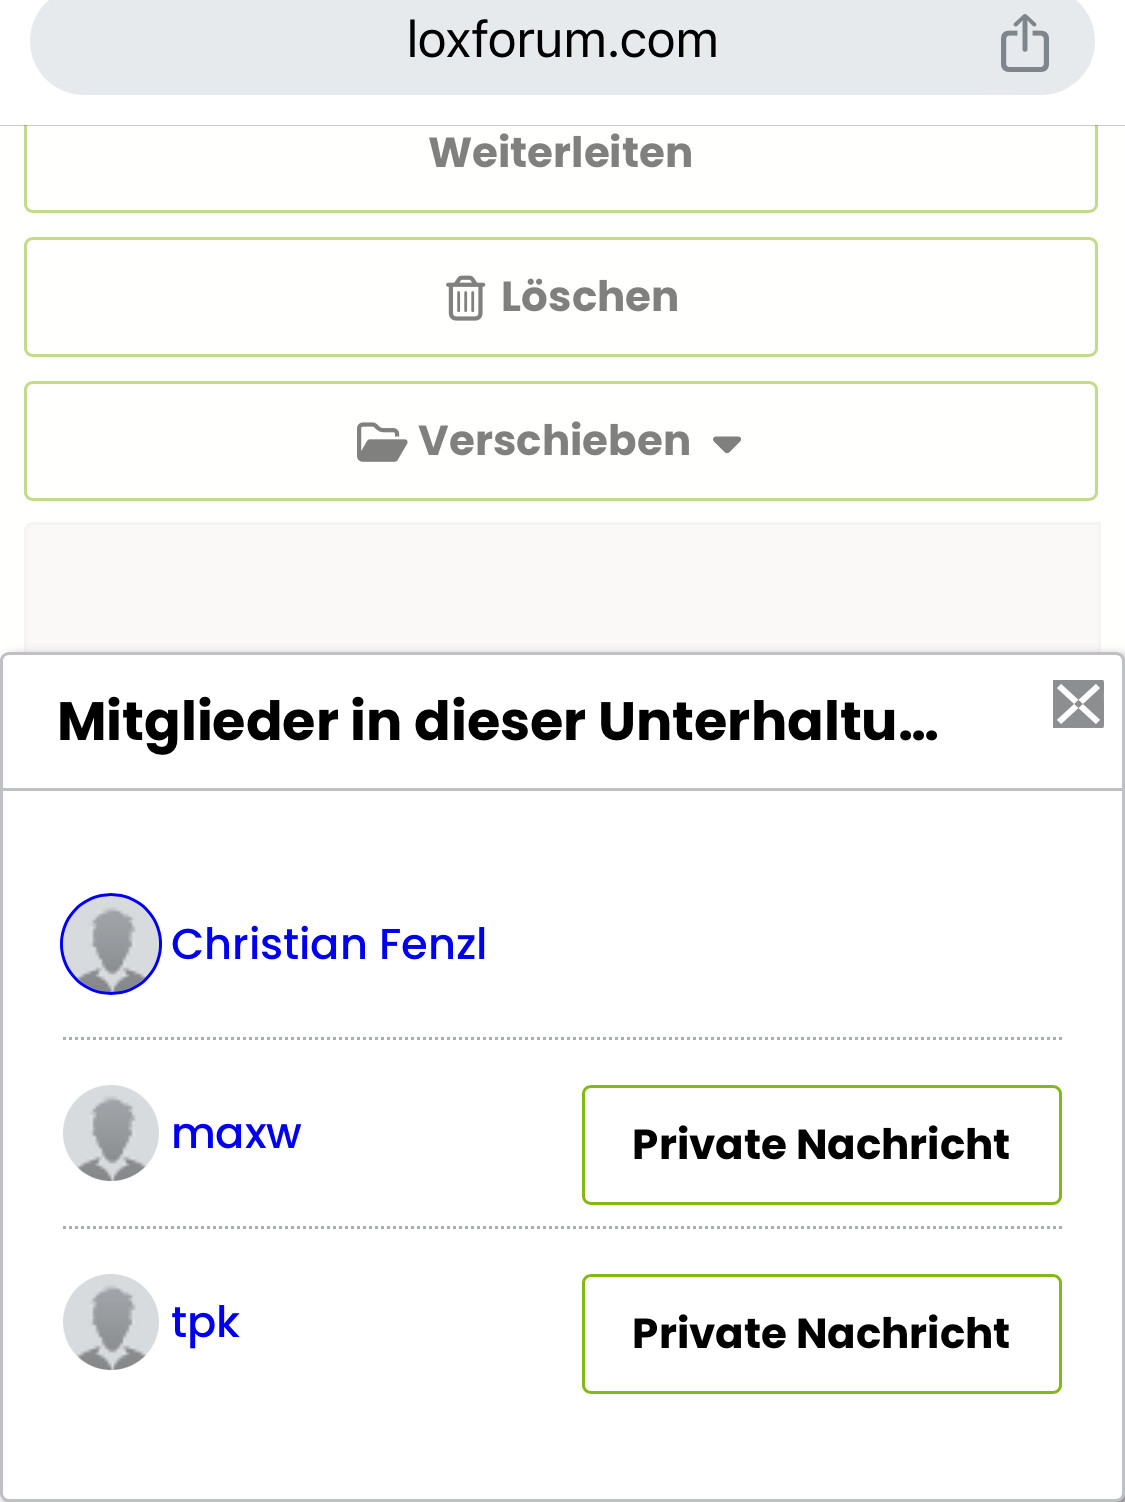Click the dotted divider below Christian Fenzl
This screenshot has width=1125, height=1502.
coord(562,1039)
